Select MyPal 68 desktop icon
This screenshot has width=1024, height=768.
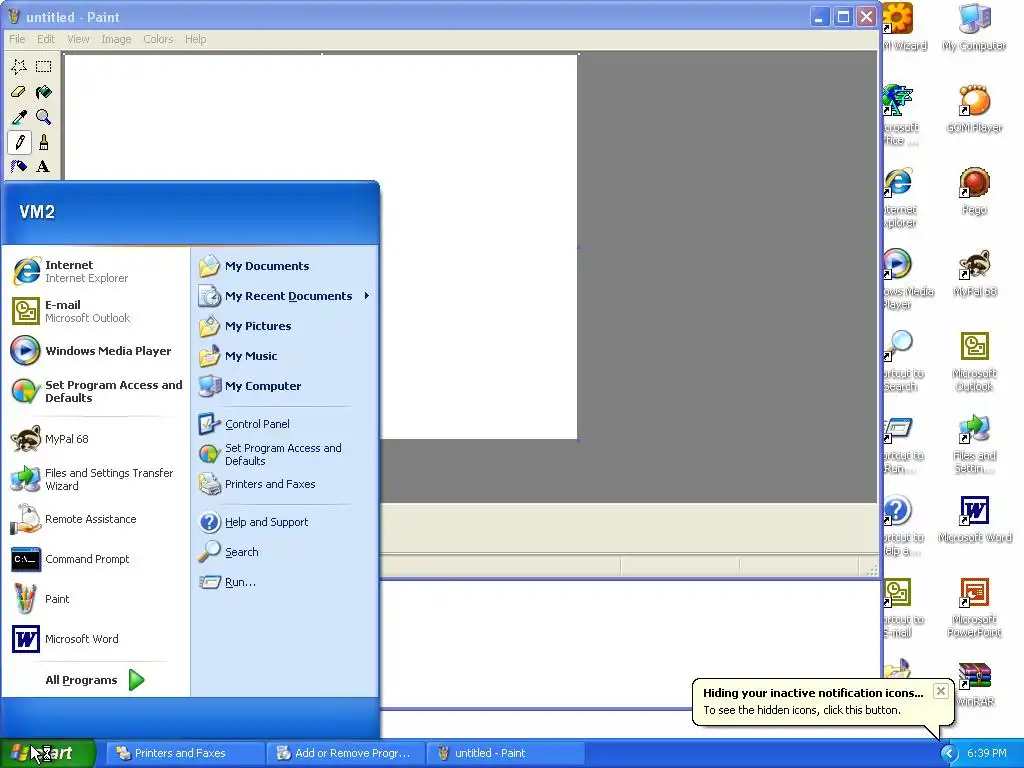(x=974, y=273)
